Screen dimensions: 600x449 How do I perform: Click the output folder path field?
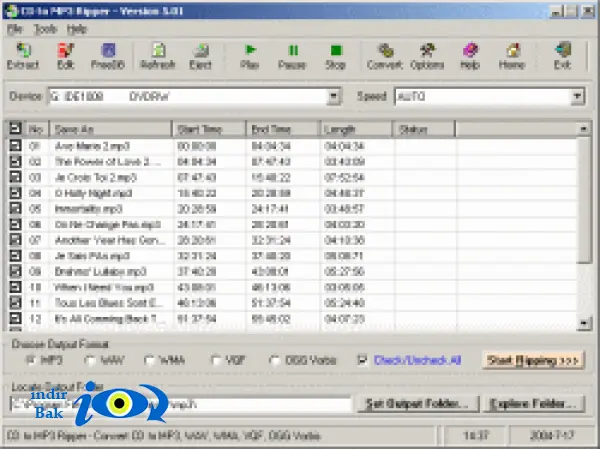tap(181, 405)
